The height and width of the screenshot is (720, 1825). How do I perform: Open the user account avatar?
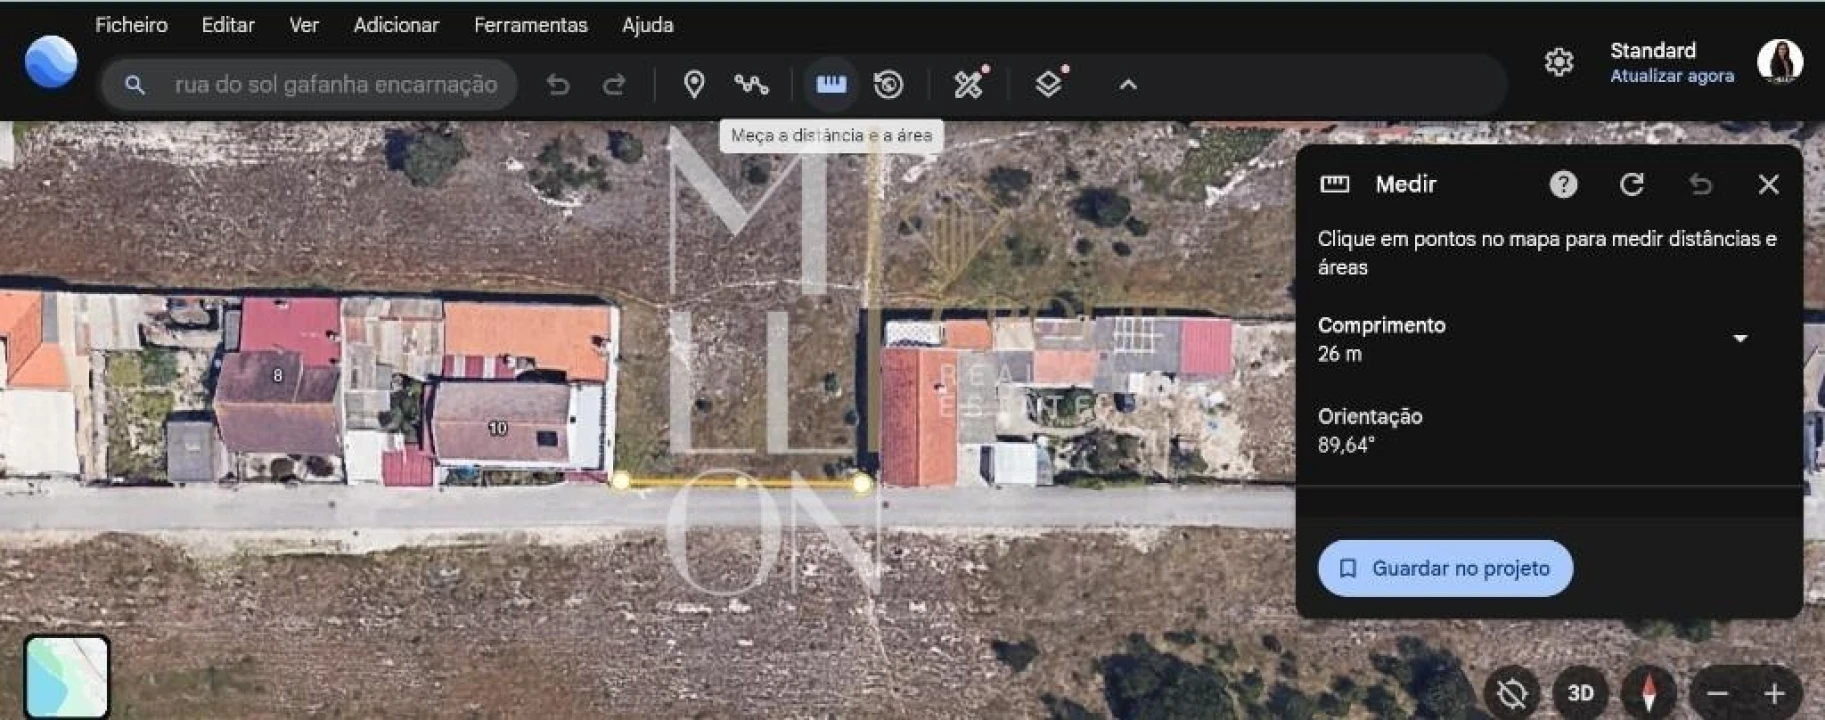pos(1780,62)
